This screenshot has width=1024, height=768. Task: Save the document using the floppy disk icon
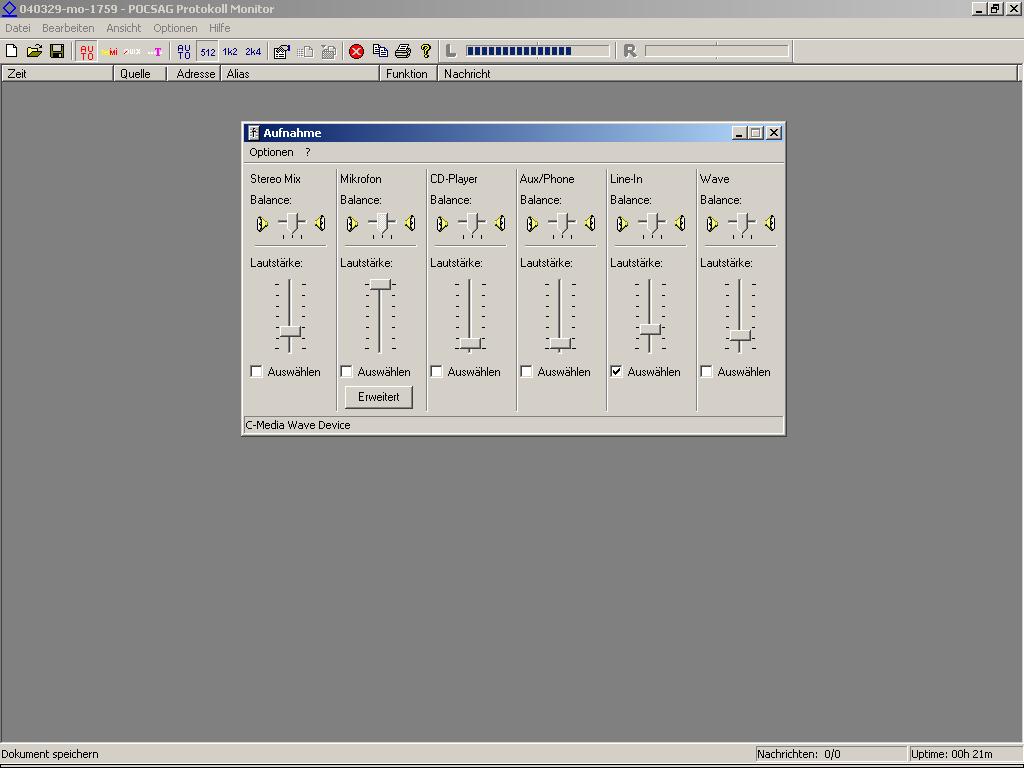click(57, 51)
